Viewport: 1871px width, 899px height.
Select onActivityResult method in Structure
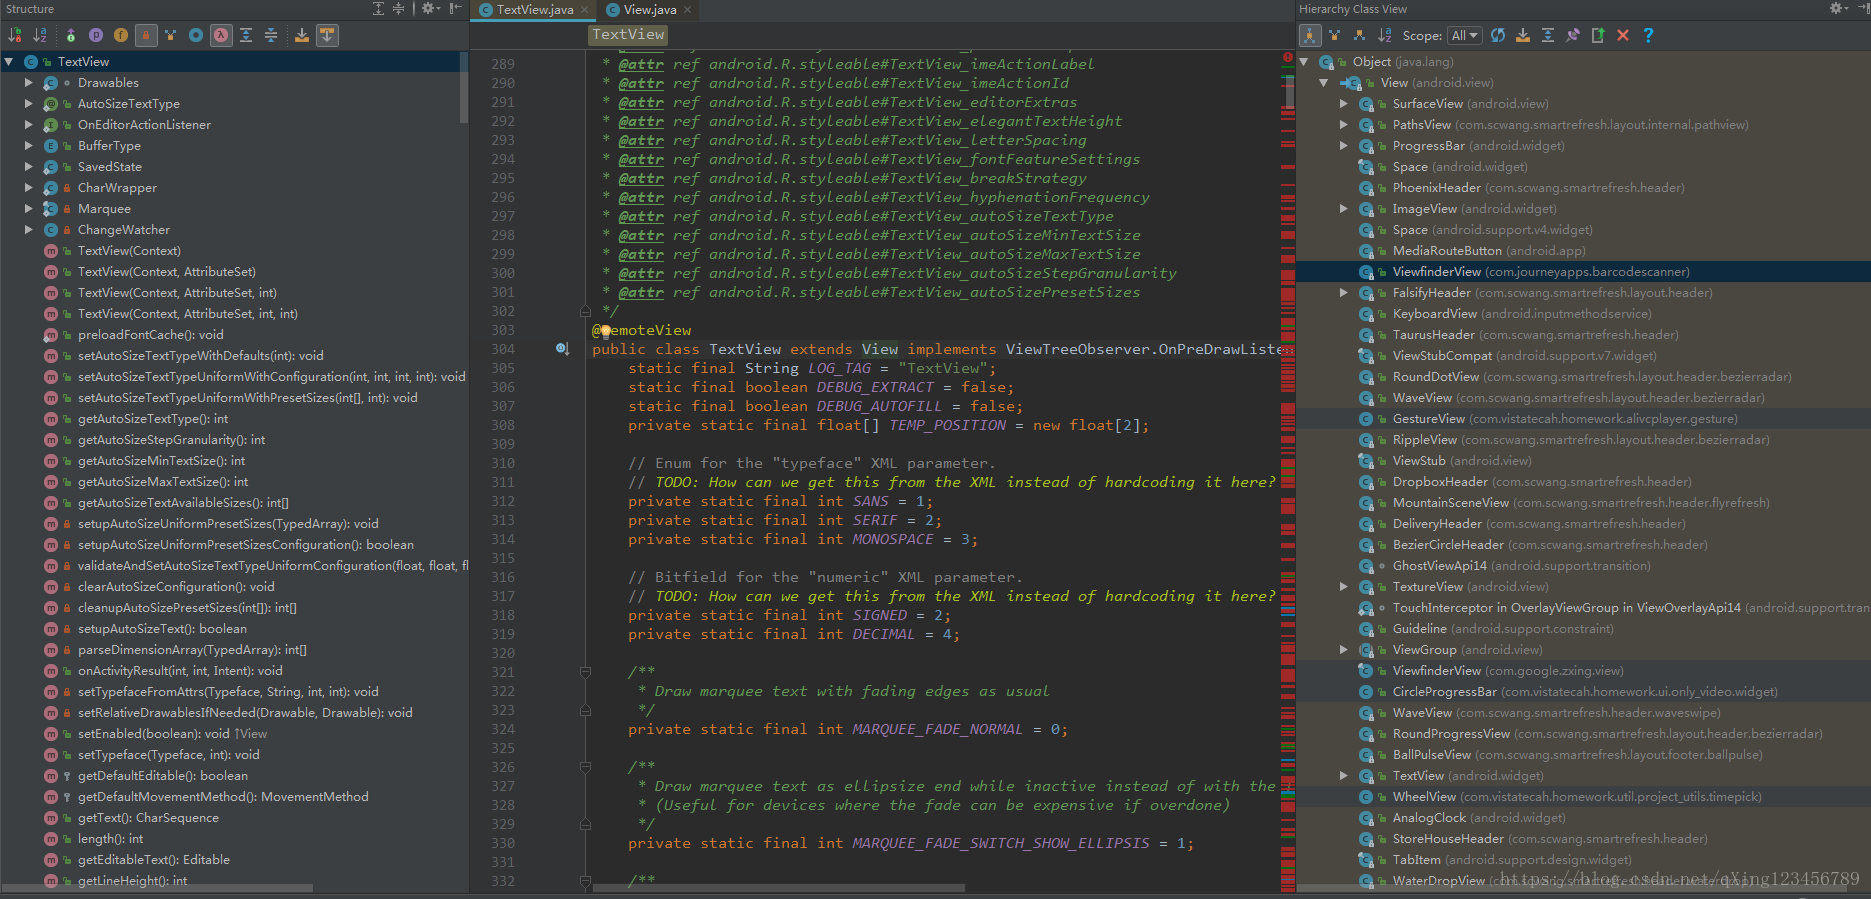[x=234, y=671]
